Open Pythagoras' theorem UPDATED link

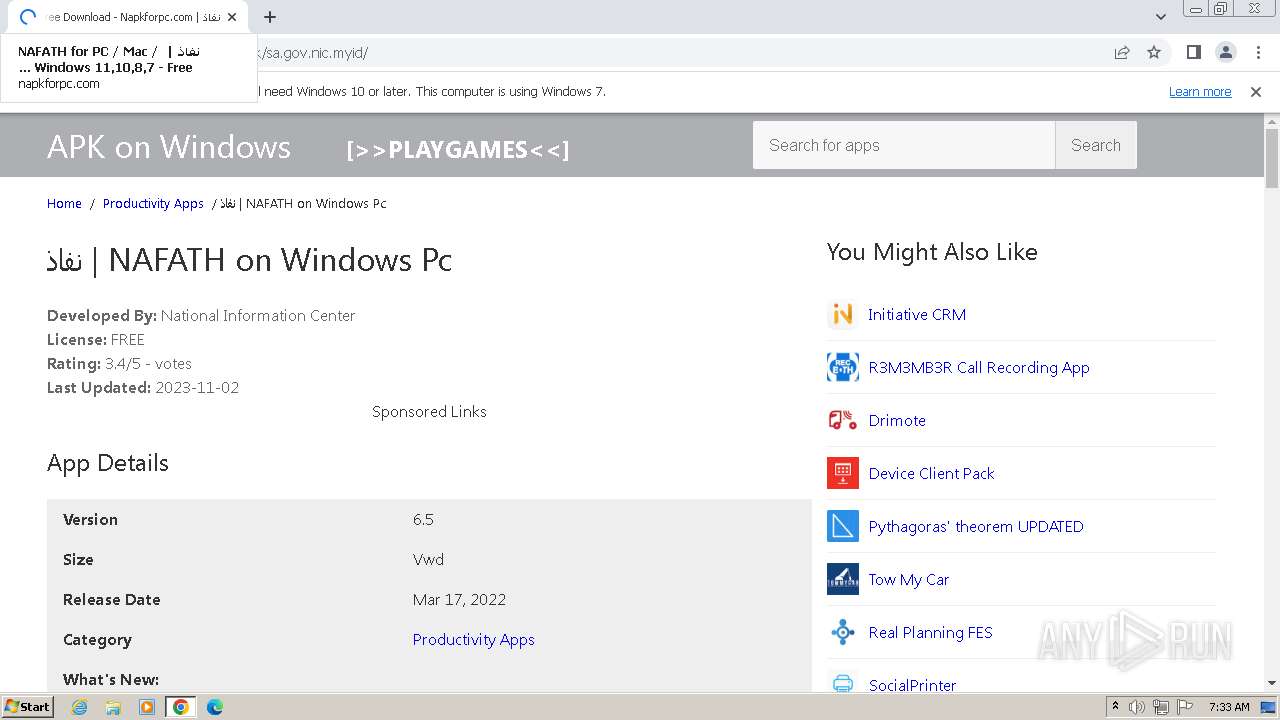coord(976,526)
